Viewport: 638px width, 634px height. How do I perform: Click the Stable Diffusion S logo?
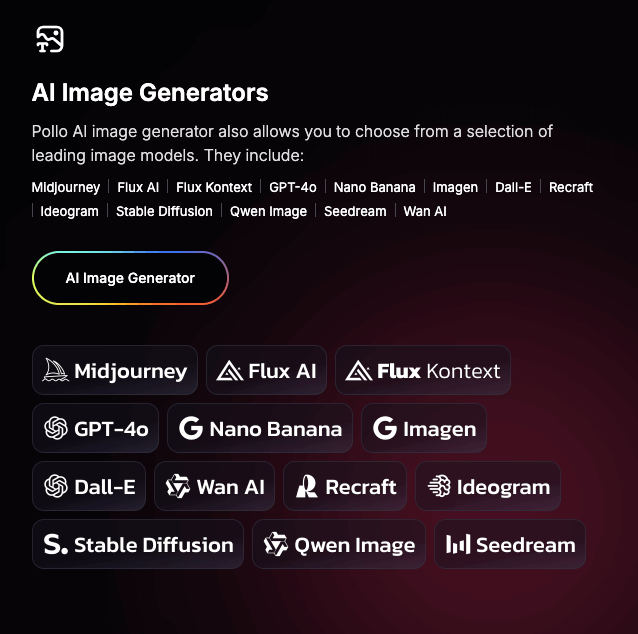coord(56,545)
